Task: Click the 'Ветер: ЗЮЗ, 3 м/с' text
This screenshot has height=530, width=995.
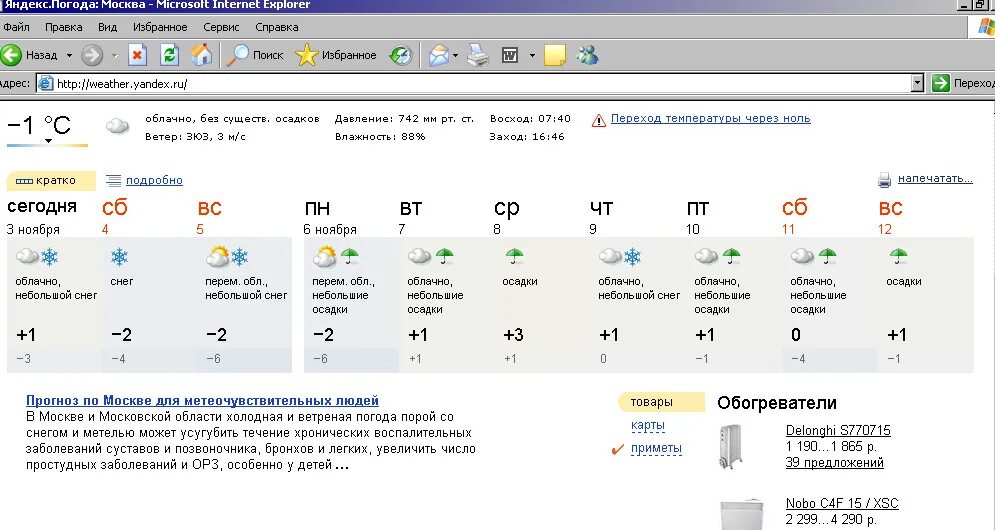Action: click(x=195, y=136)
